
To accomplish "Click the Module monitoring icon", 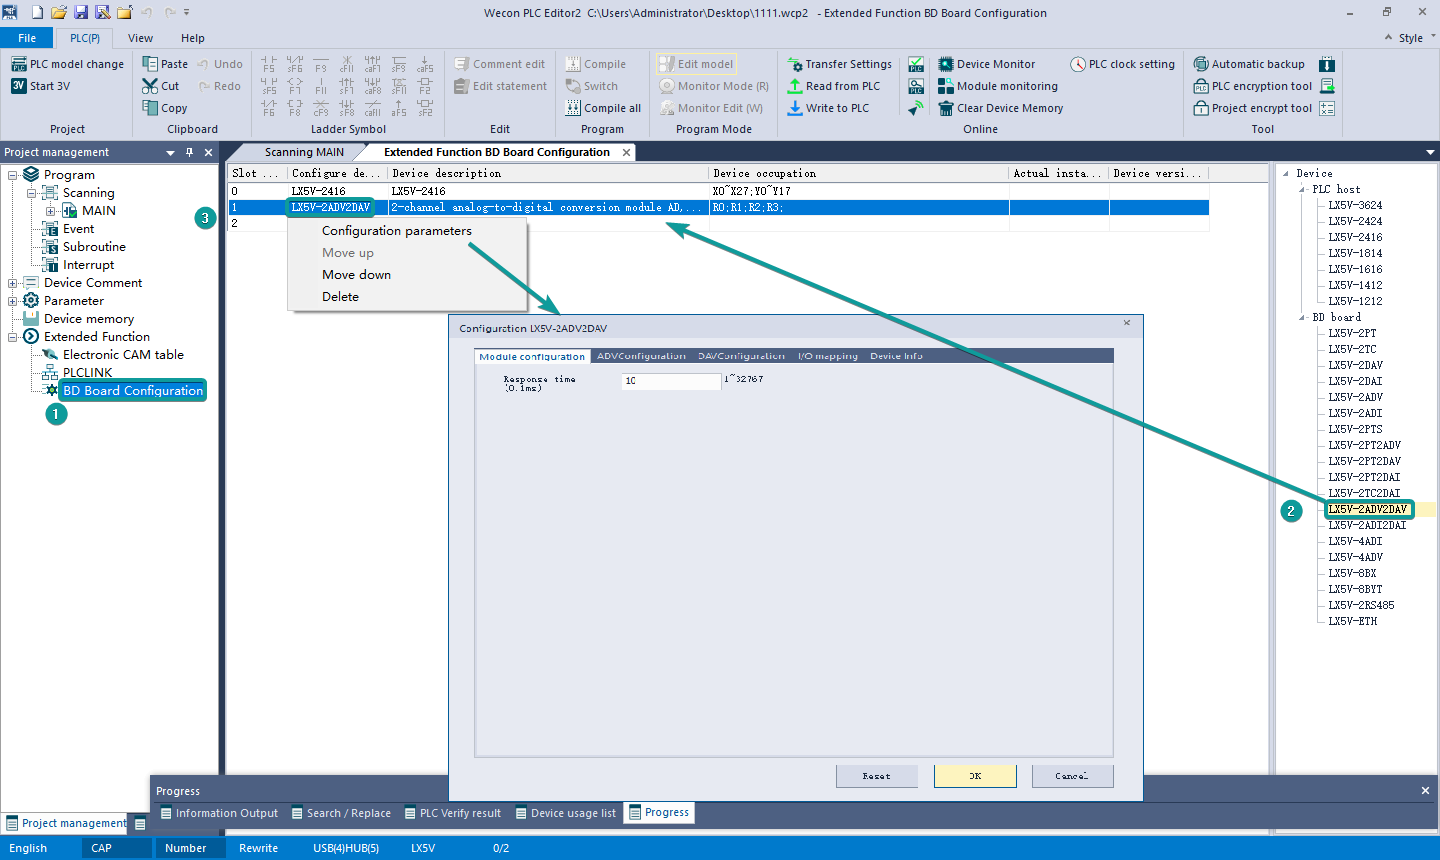I will click(946, 86).
